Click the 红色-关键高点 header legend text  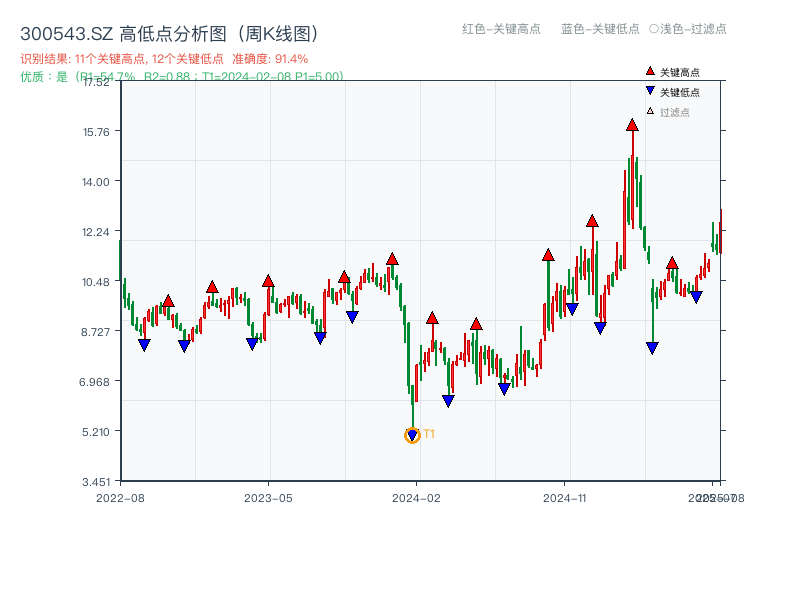(501, 29)
